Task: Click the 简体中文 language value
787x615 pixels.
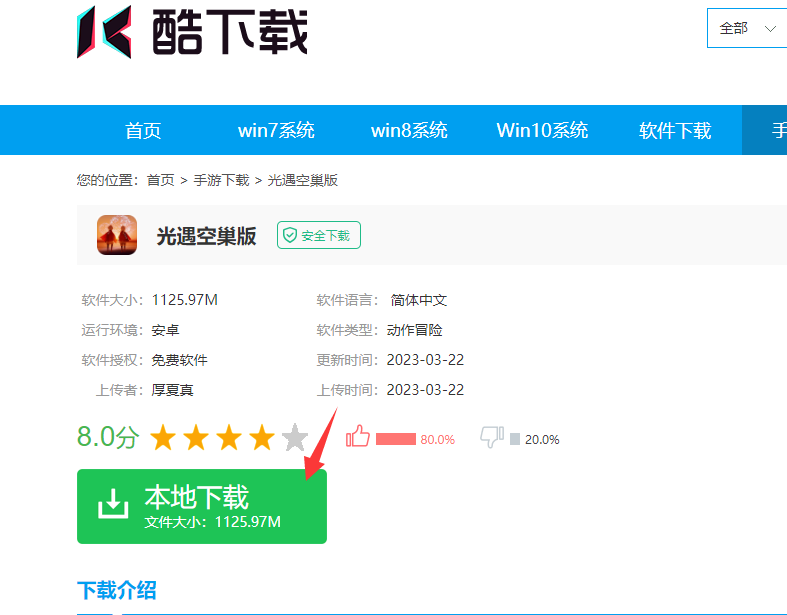Action: point(419,300)
